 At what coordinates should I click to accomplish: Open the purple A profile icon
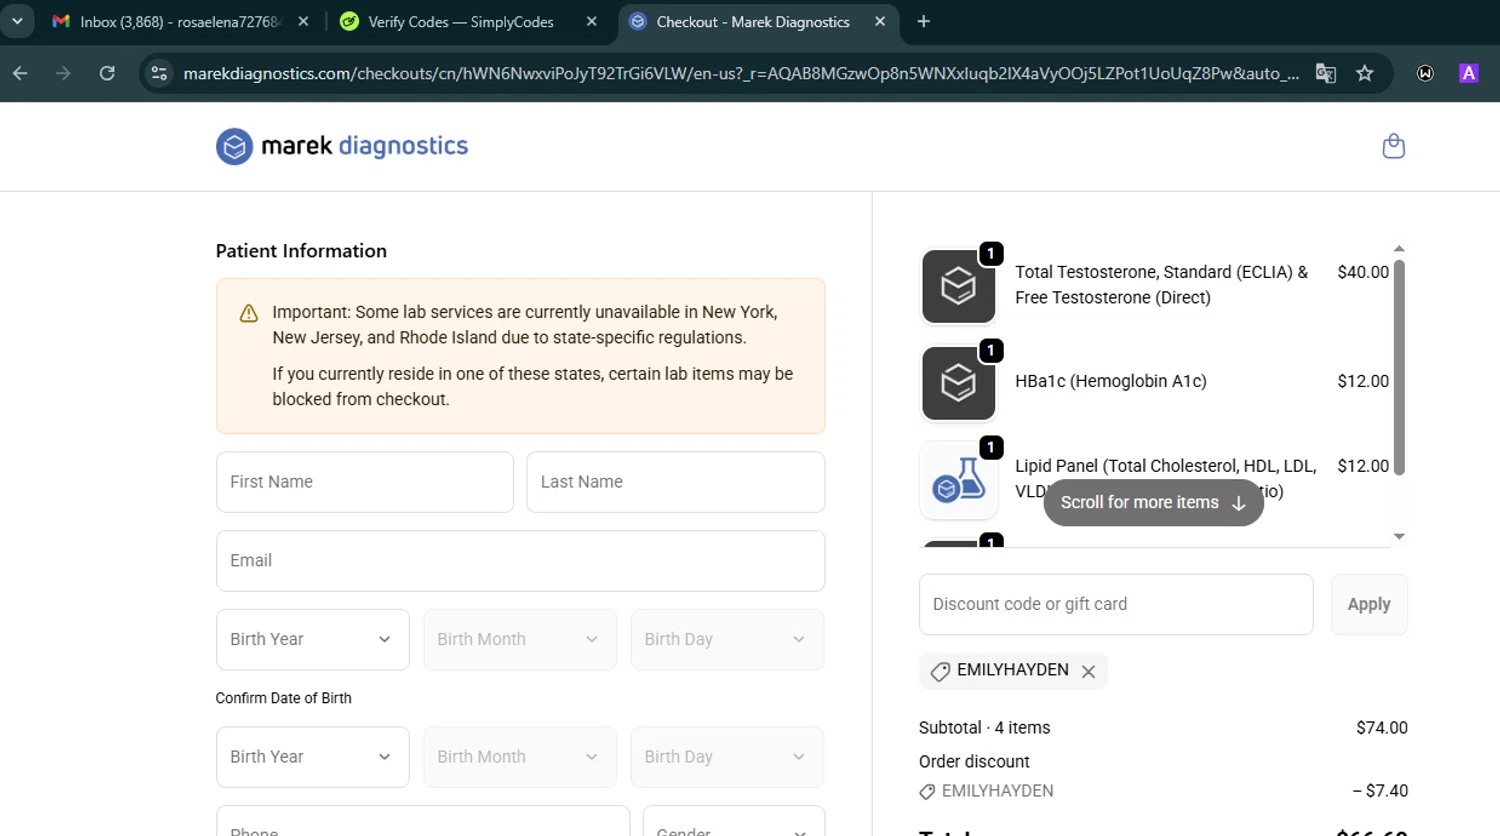coord(1468,73)
